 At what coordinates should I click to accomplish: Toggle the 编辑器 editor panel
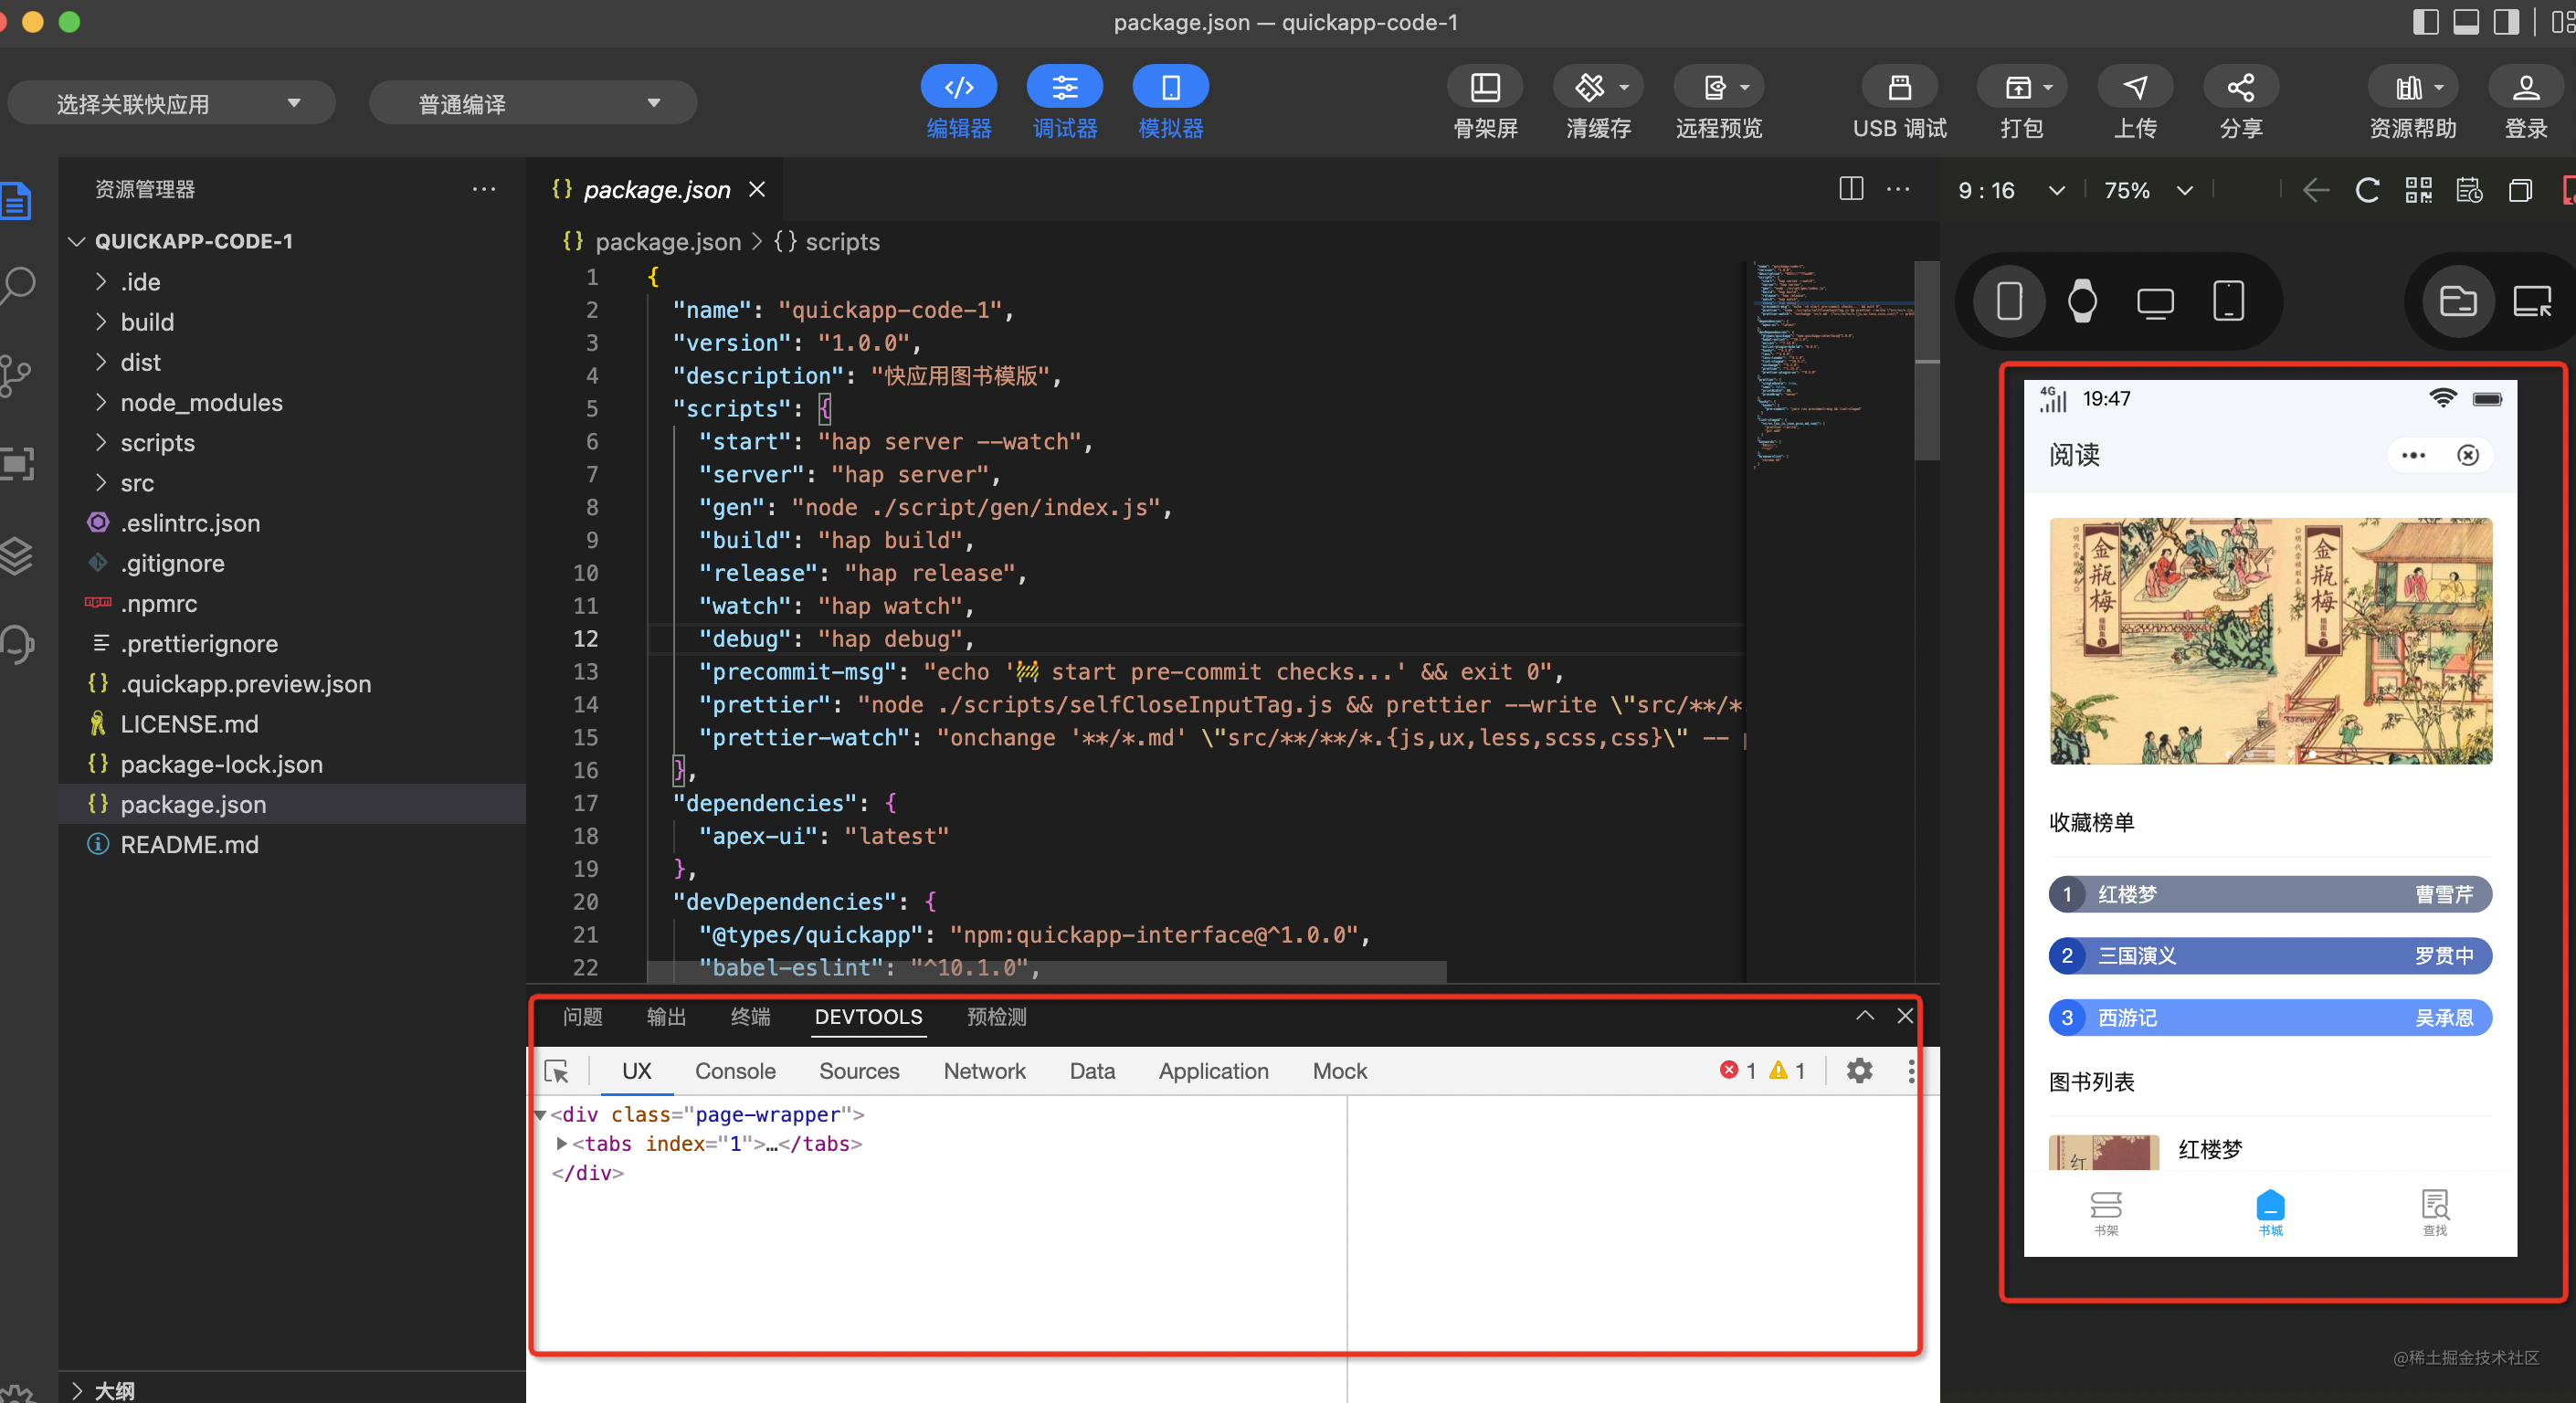pos(958,89)
